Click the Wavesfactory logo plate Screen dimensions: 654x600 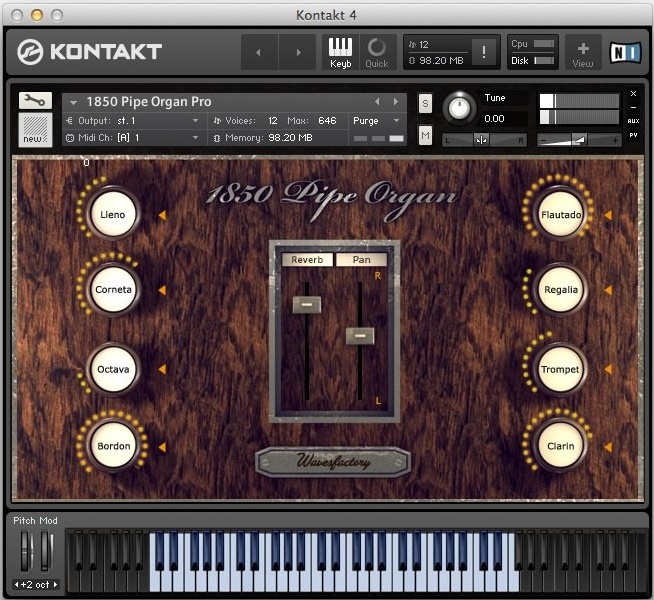(333, 462)
